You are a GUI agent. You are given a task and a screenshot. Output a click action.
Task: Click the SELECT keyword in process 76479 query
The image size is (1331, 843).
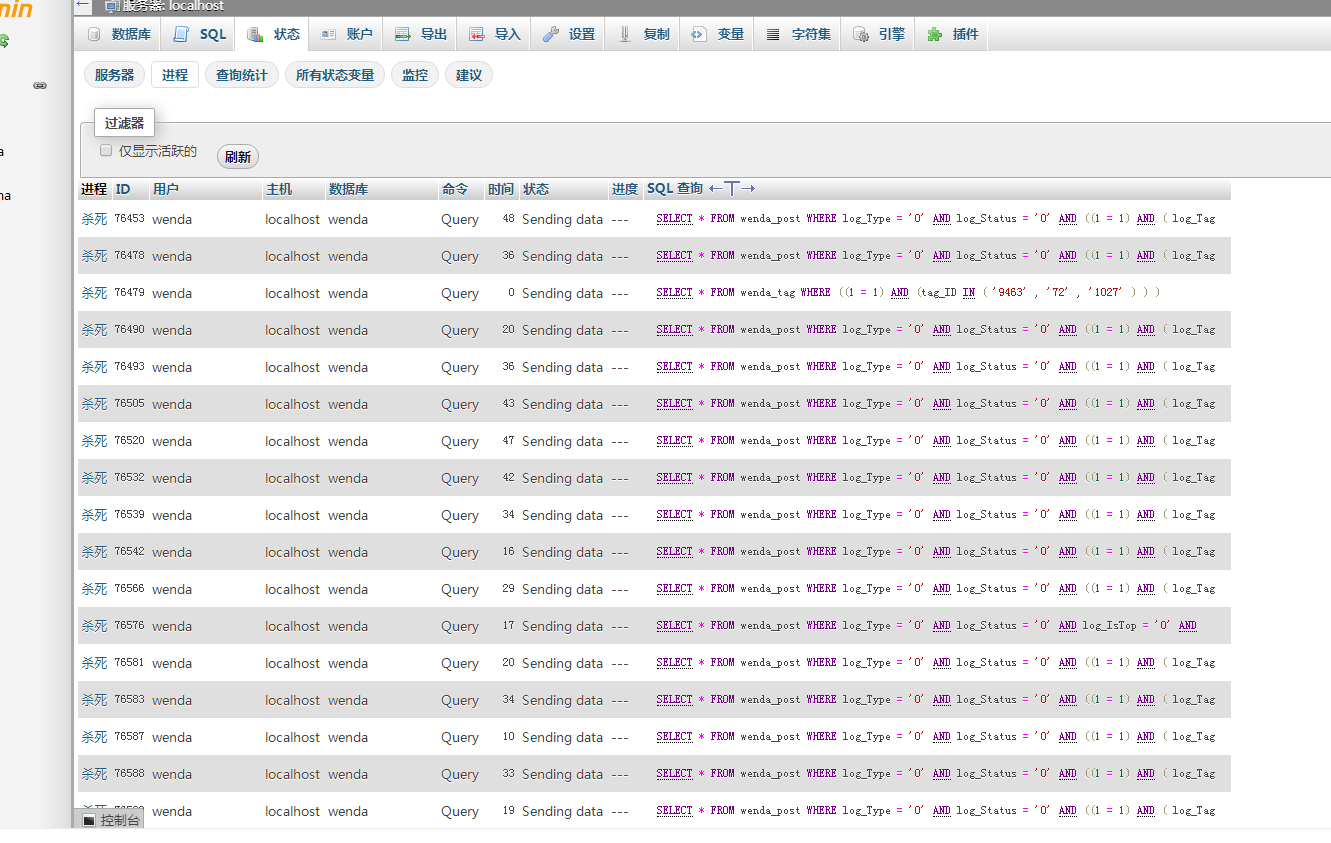pos(675,293)
